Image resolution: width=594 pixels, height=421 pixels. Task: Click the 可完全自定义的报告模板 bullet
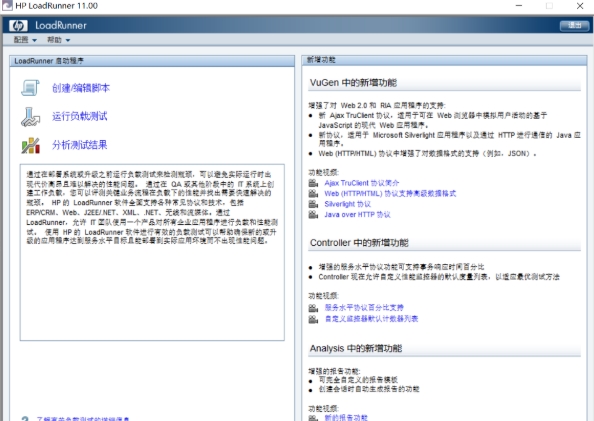358,380
